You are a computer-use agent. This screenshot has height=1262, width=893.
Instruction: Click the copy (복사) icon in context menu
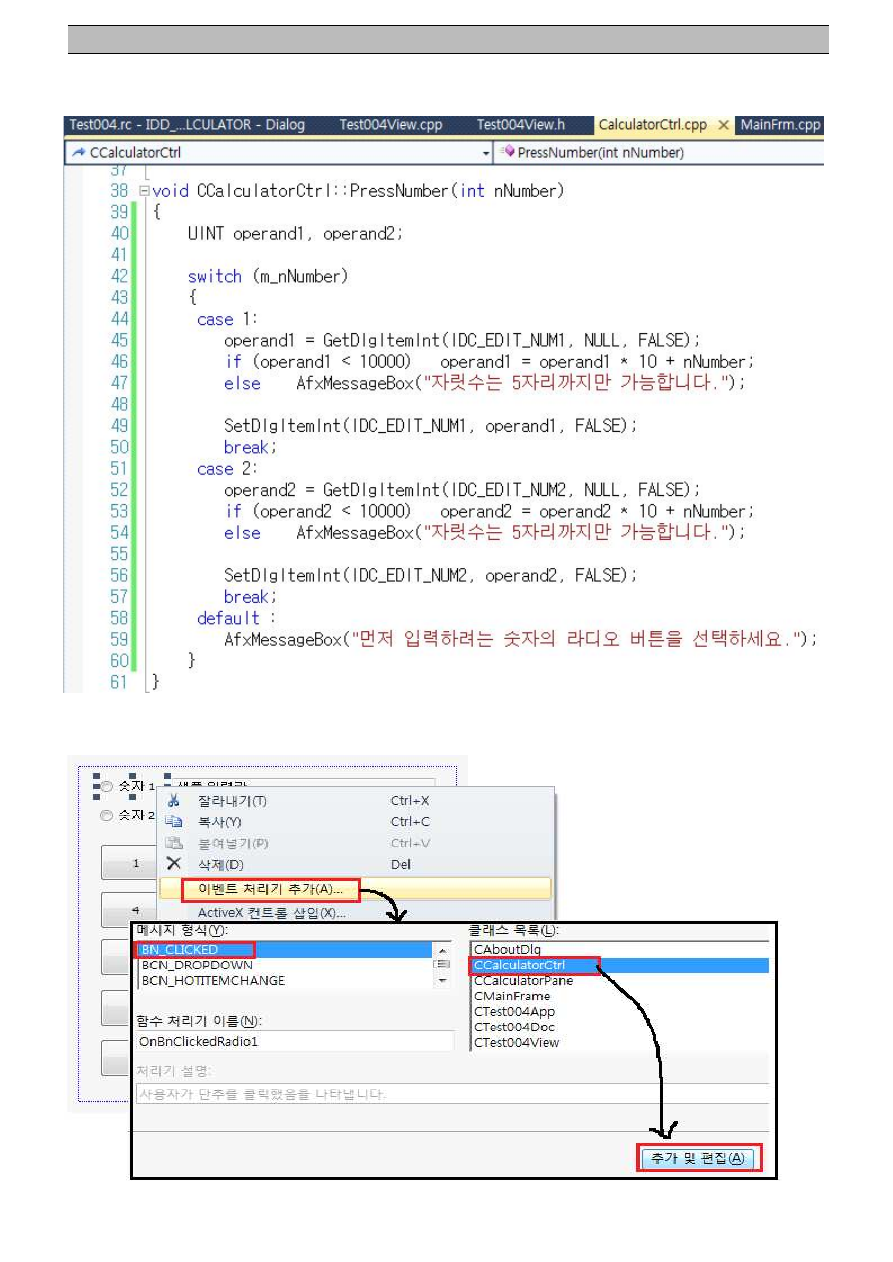pyautogui.click(x=173, y=822)
